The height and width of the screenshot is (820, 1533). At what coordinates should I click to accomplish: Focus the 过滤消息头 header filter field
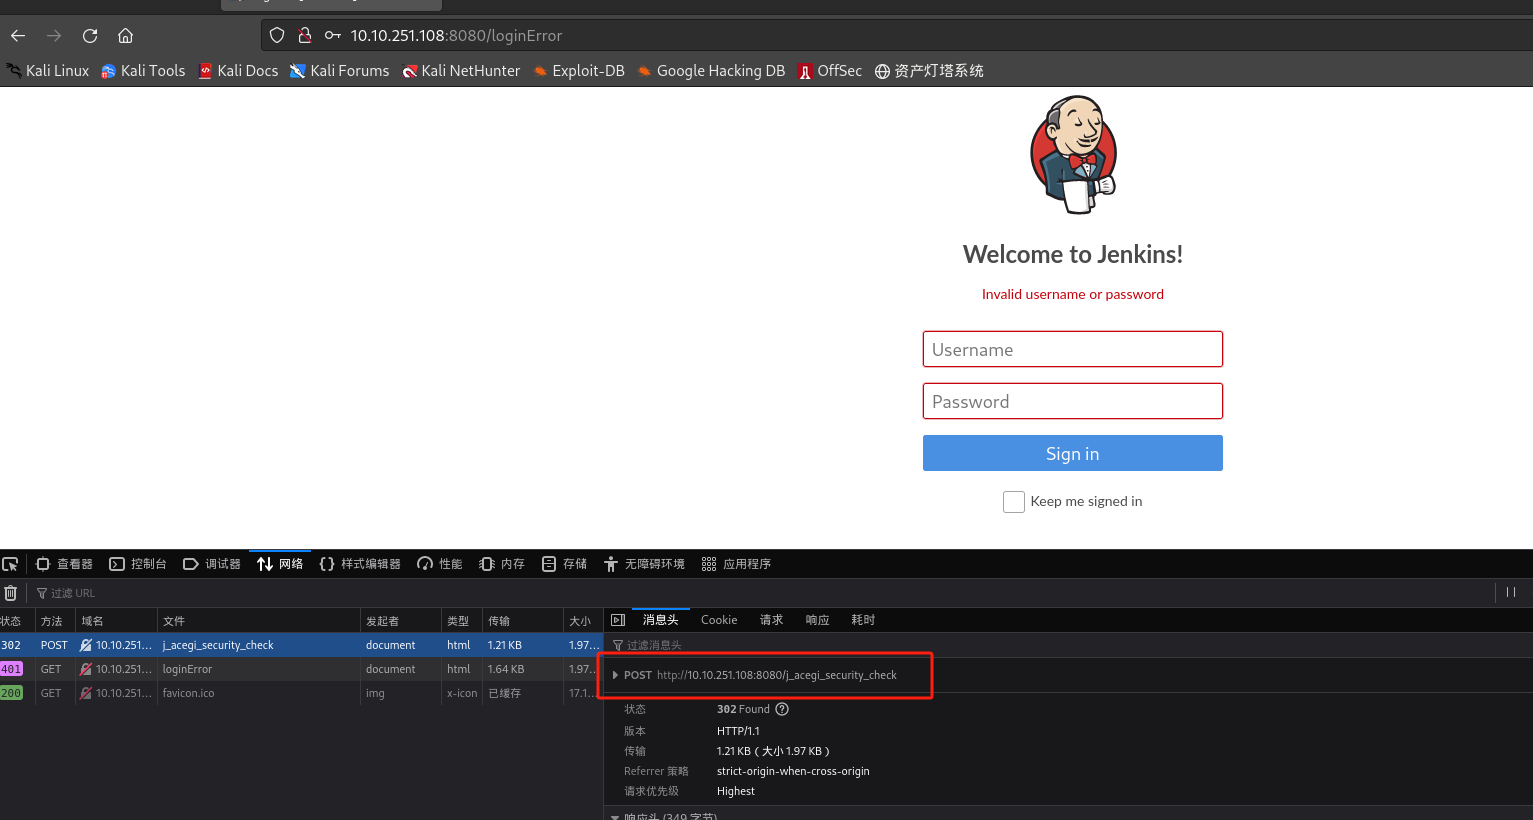pos(1070,645)
